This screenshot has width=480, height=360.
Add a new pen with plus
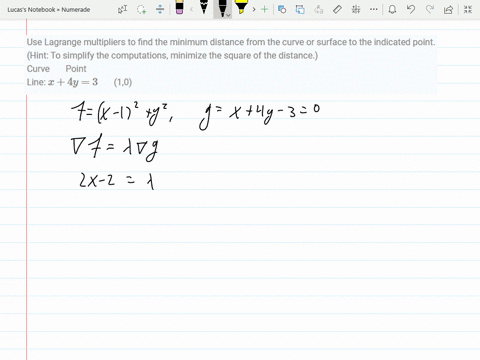(264, 9)
